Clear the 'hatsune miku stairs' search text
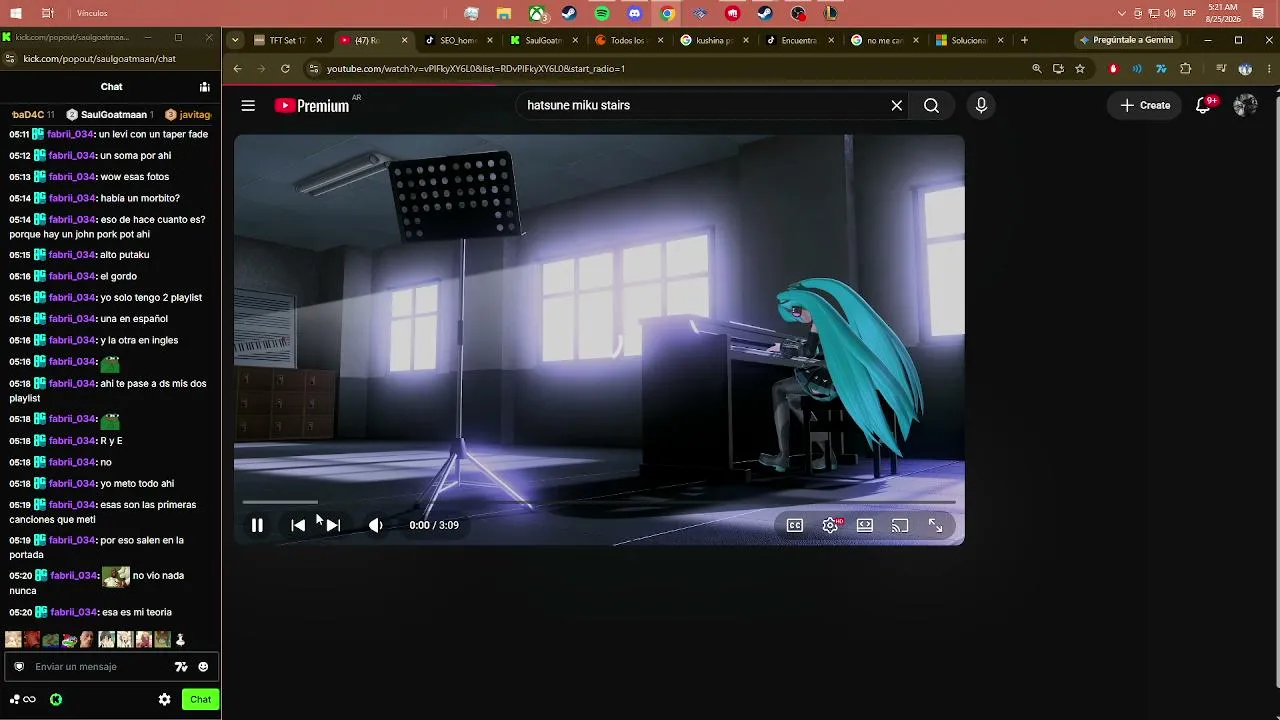Image resolution: width=1280 pixels, height=720 pixels. (x=897, y=105)
